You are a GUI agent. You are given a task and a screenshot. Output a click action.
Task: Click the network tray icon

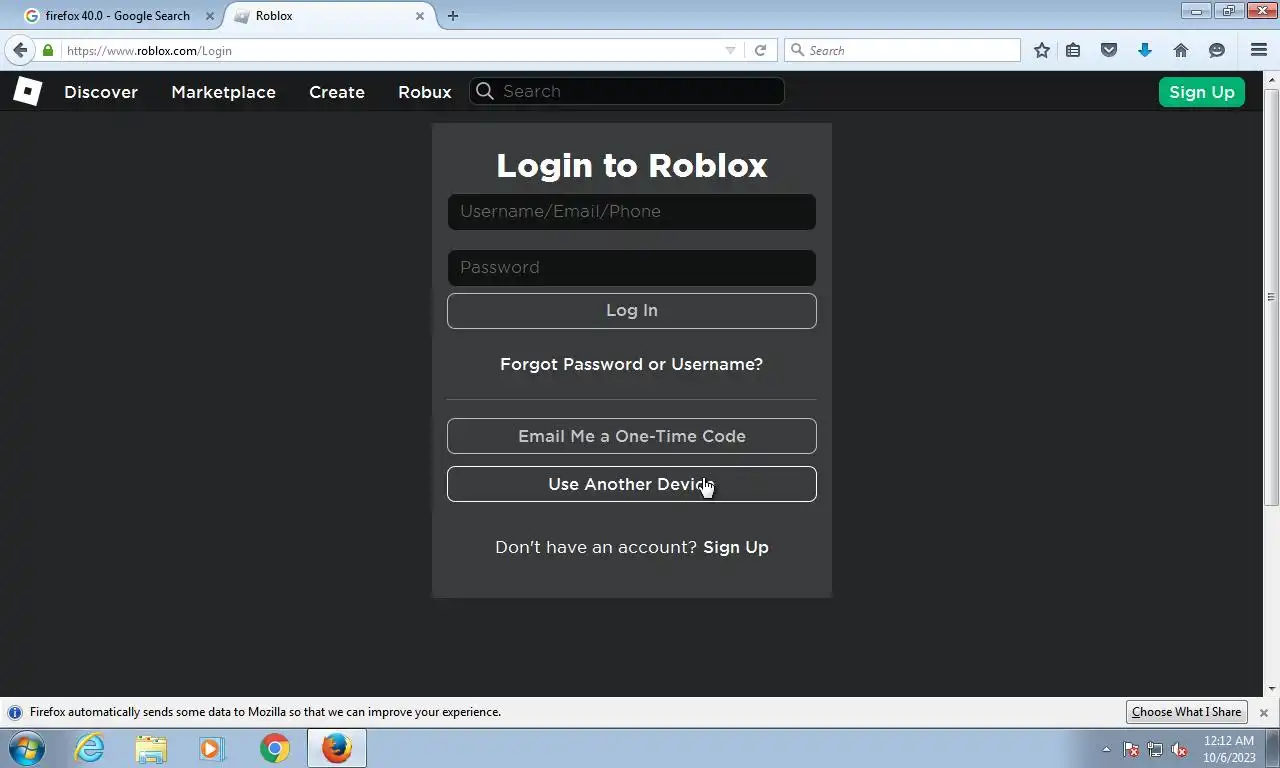pos(1155,749)
